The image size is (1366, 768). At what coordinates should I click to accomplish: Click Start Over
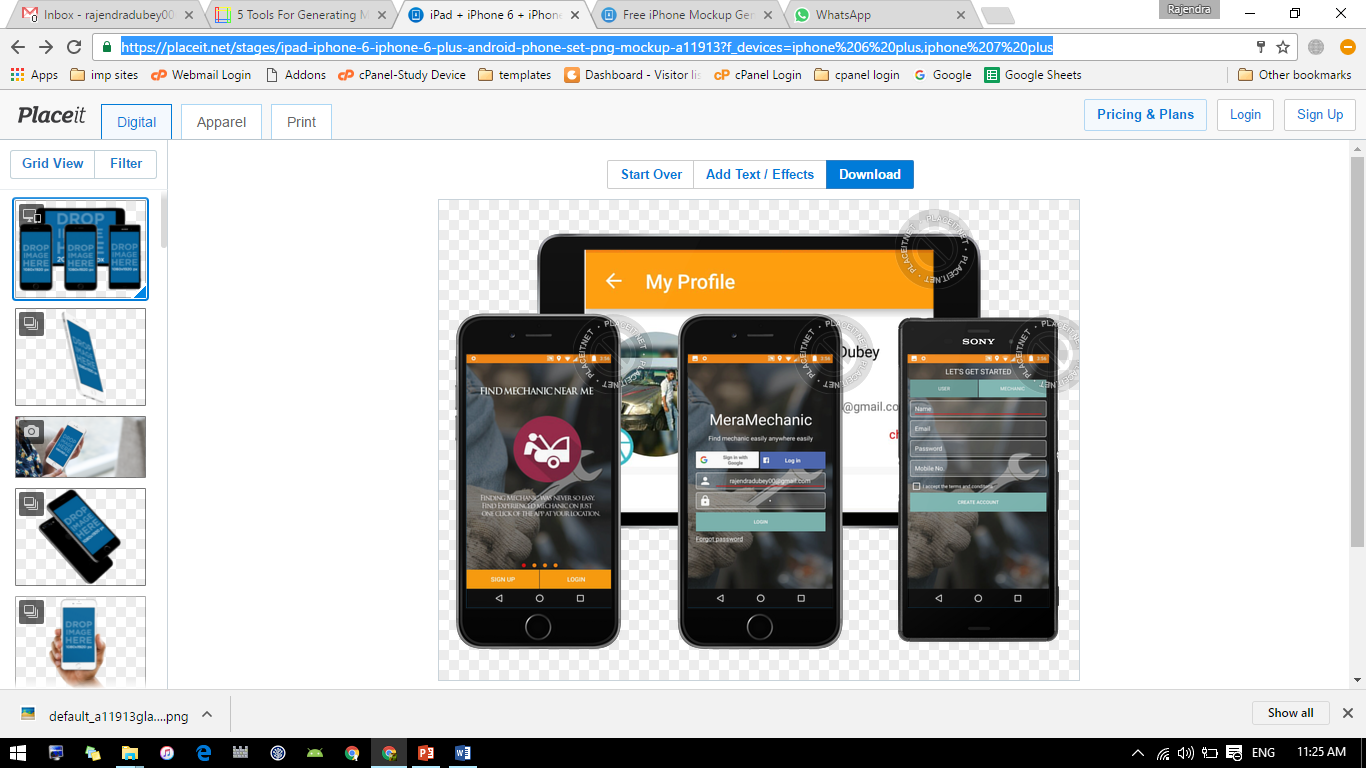[x=651, y=174]
